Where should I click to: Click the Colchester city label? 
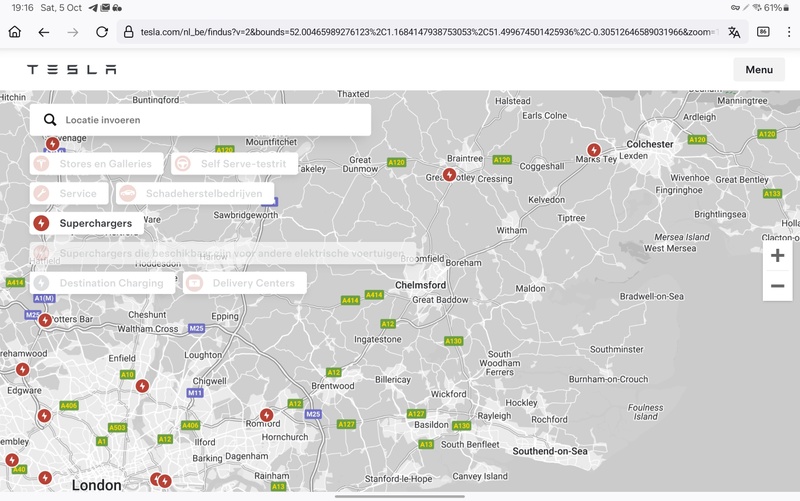tap(649, 144)
